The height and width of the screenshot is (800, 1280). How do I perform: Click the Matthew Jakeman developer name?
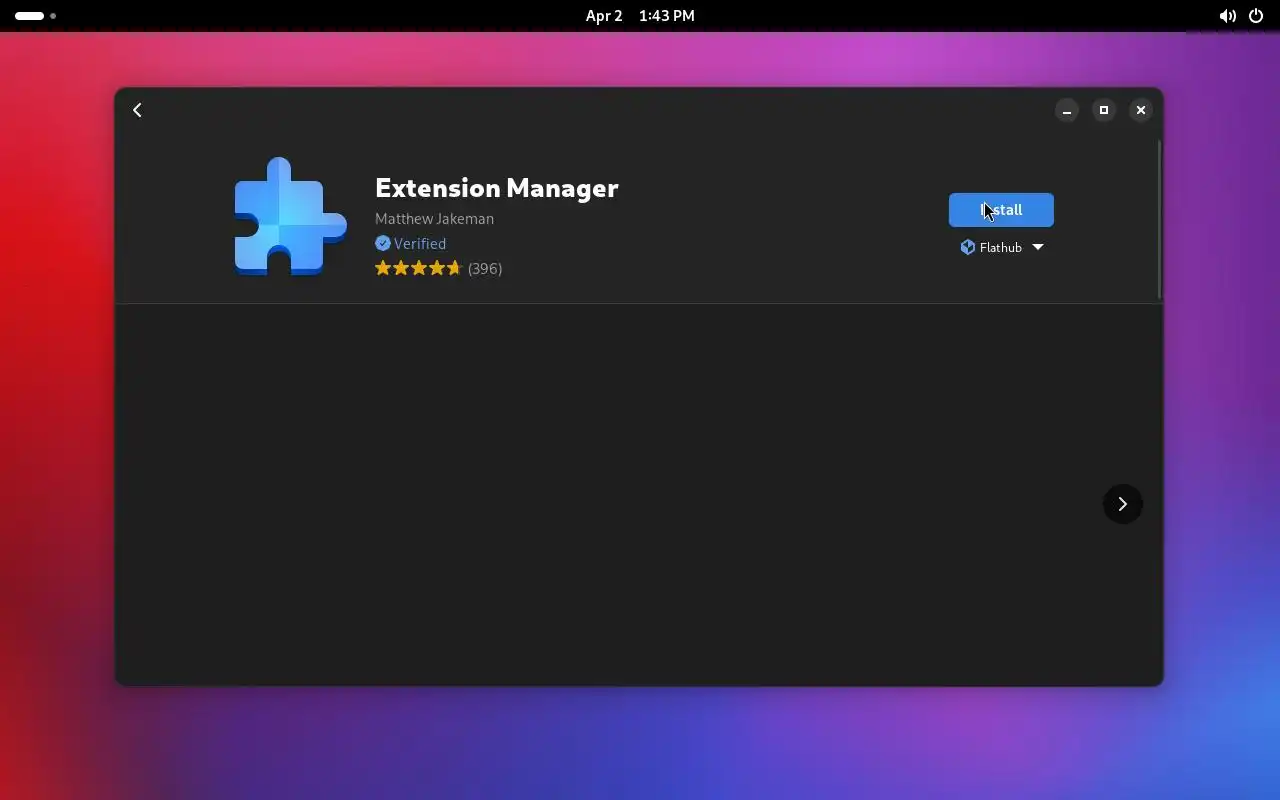(x=434, y=218)
